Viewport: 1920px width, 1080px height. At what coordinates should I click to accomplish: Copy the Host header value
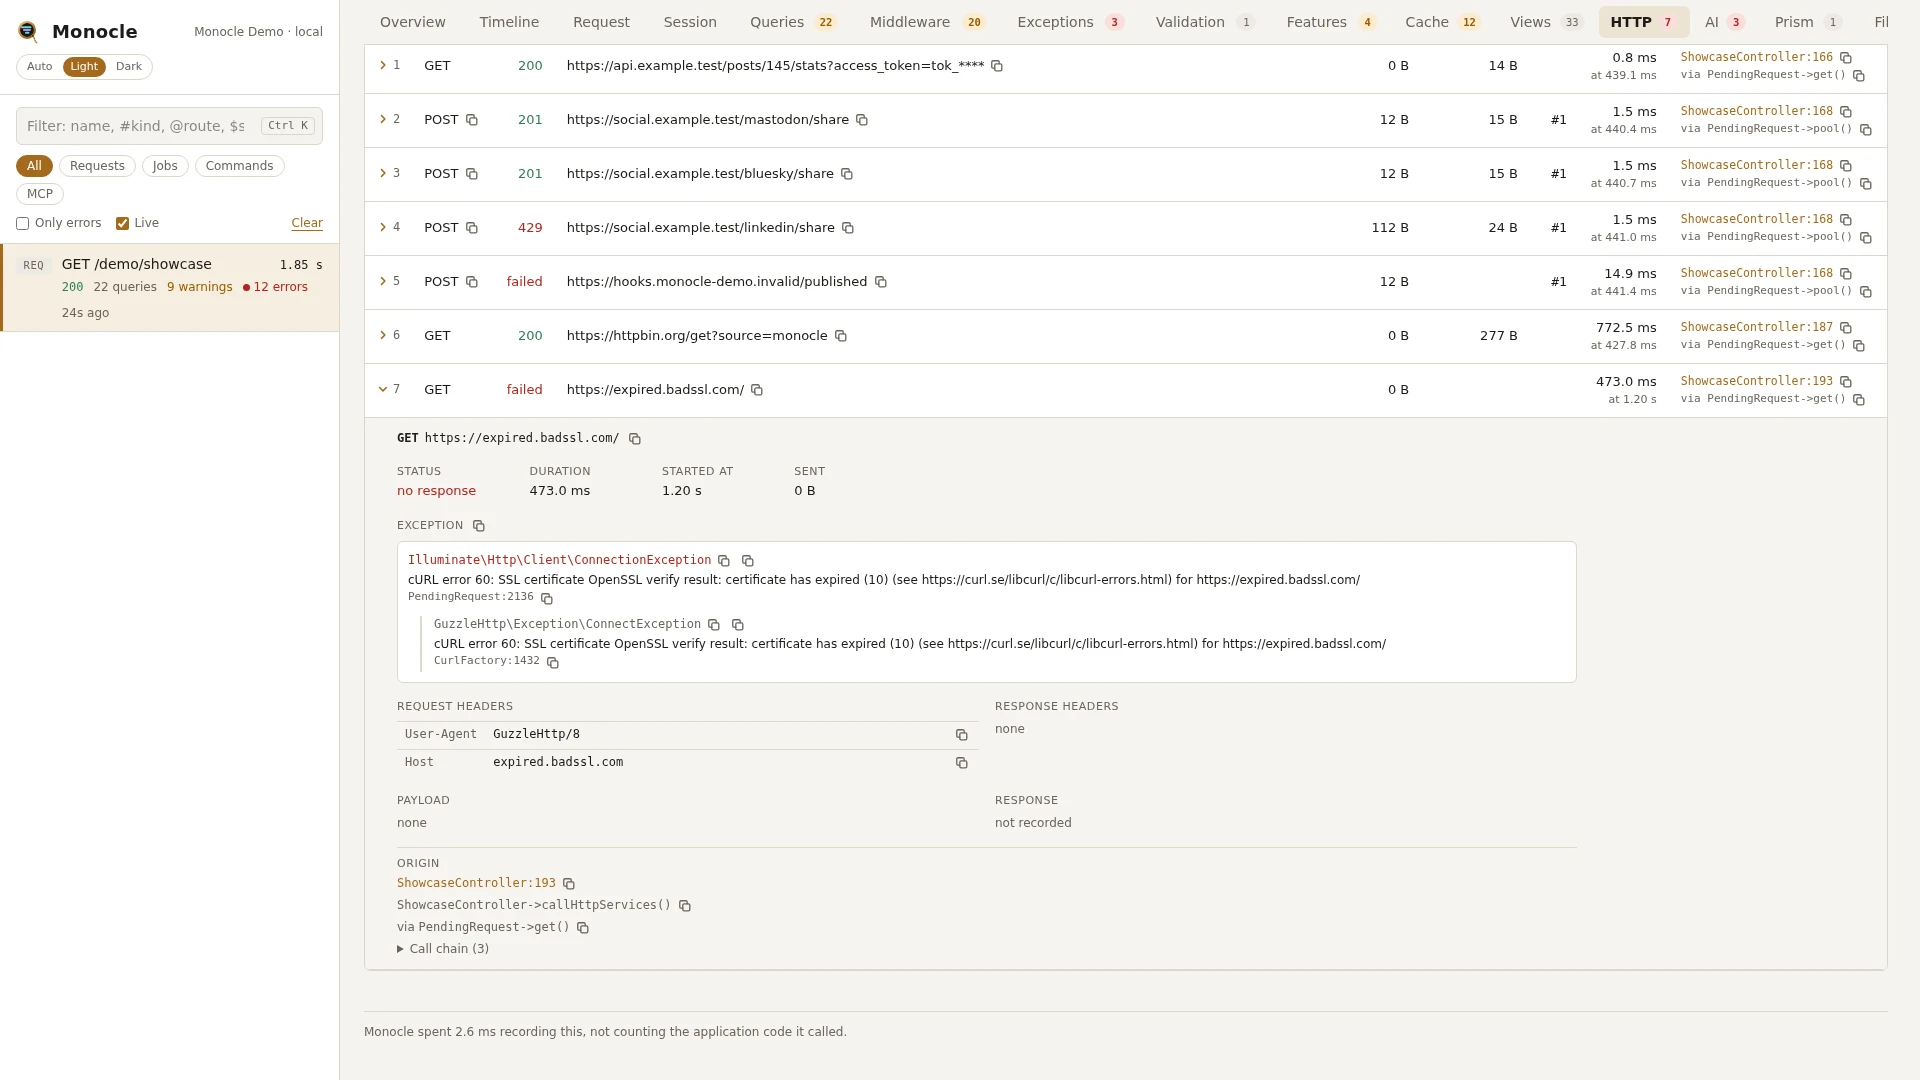pyautogui.click(x=962, y=763)
